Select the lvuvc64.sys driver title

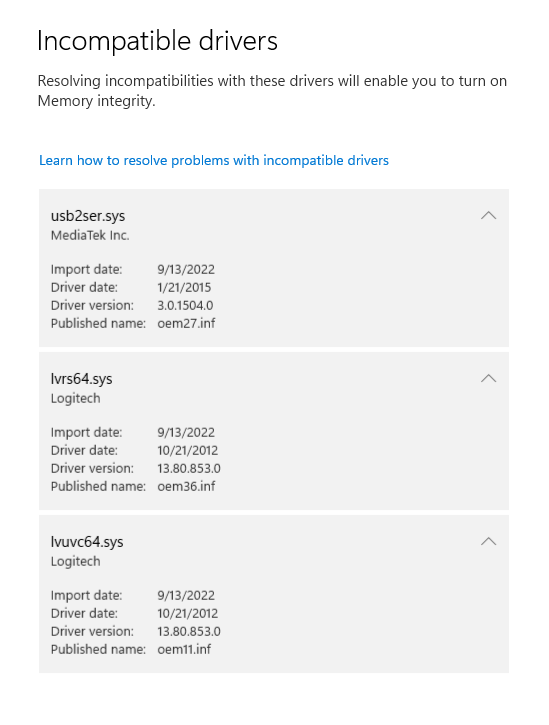coord(87,541)
